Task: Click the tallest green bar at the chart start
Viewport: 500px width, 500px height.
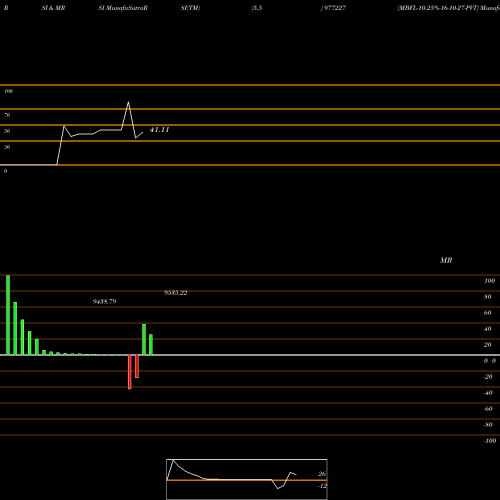Action: pos(8,315)
